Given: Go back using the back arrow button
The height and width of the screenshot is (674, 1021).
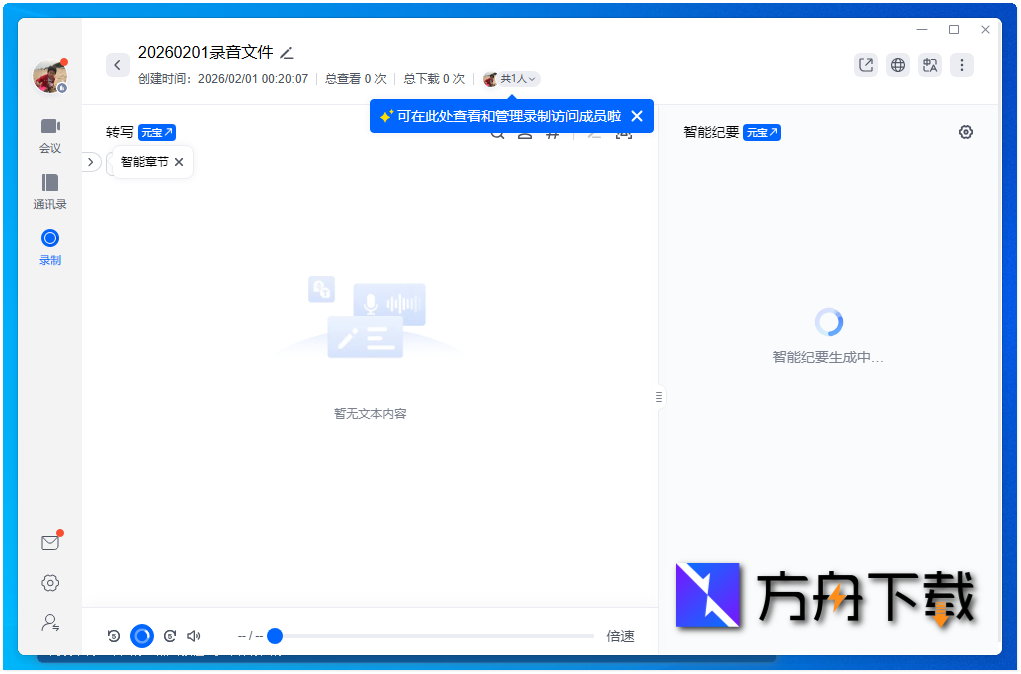Looking at the screenshot, I should [117, 64].
